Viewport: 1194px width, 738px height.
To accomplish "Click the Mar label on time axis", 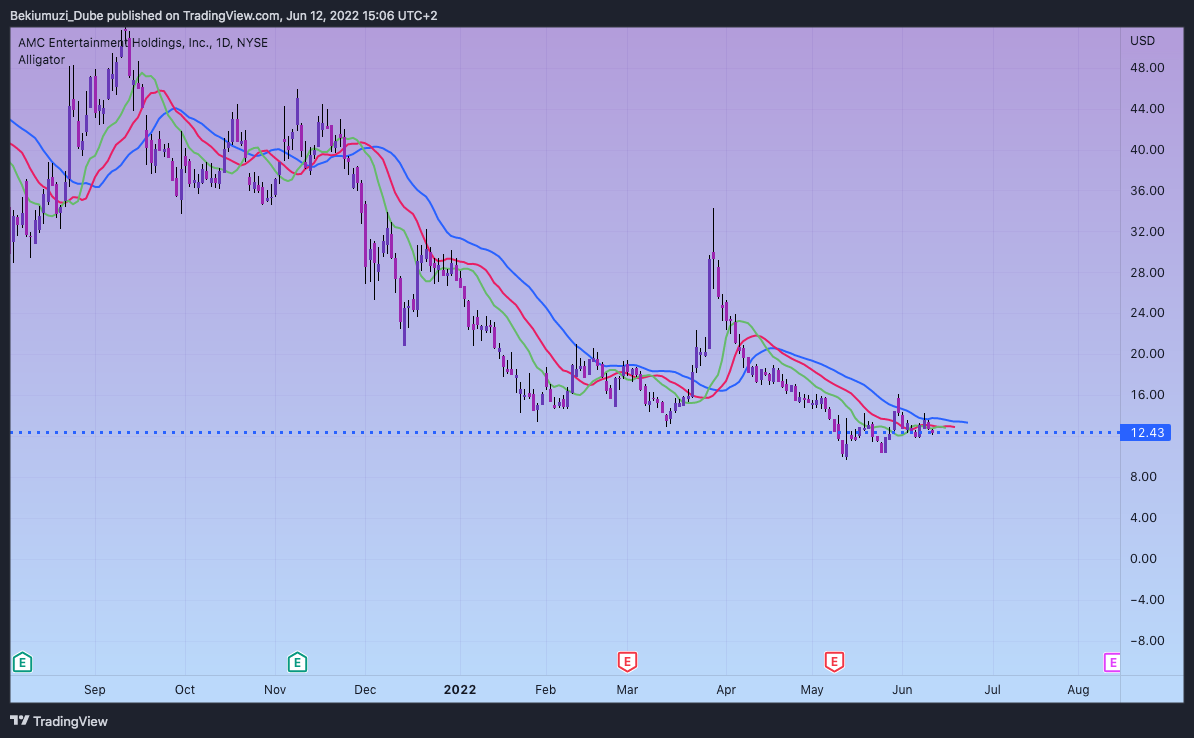I will point(627,689).
